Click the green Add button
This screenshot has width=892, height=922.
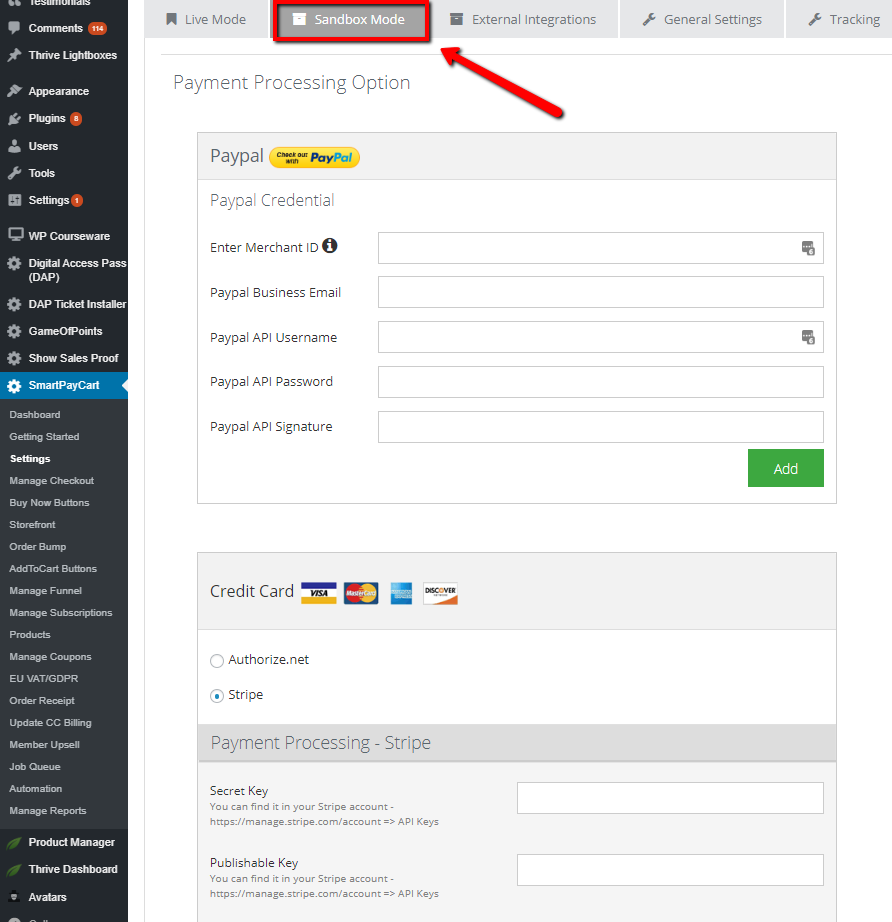786,468
